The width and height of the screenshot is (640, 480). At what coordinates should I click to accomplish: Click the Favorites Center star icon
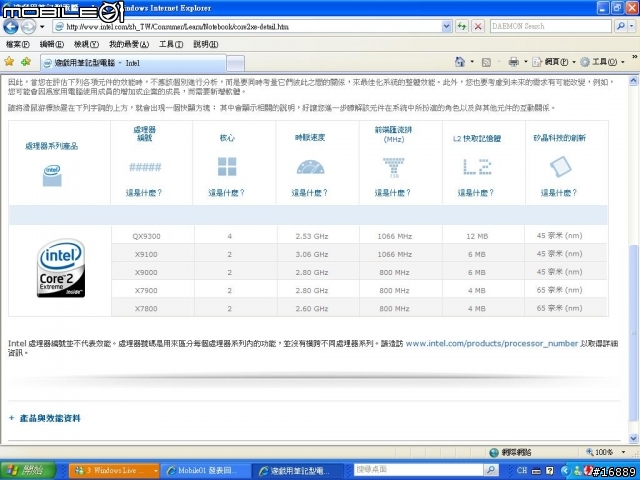pyautogui.click(x=9, y=62)
